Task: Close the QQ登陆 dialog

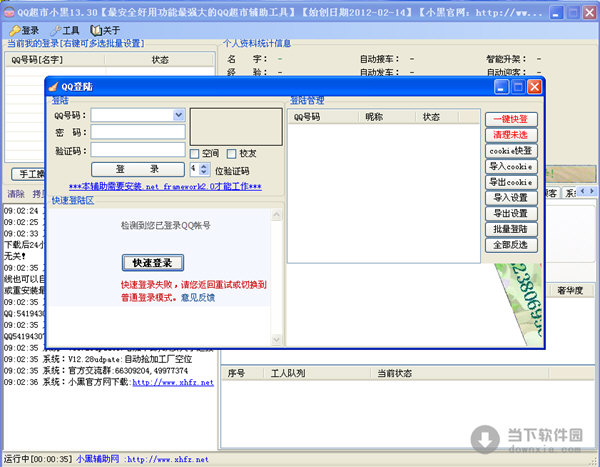Action: (x=535, y=87)
